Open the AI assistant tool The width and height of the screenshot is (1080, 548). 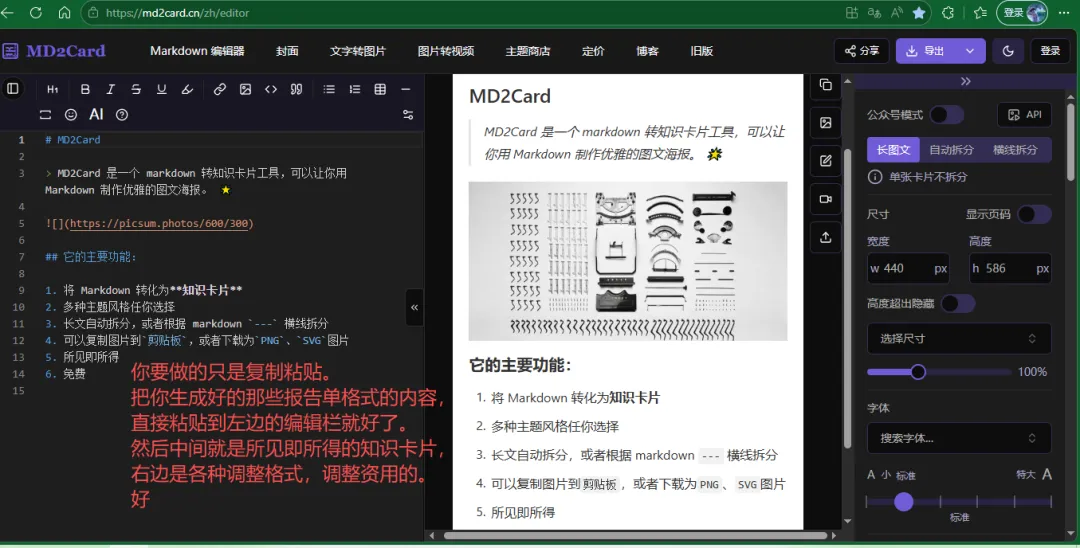click(x=96, y=115)
